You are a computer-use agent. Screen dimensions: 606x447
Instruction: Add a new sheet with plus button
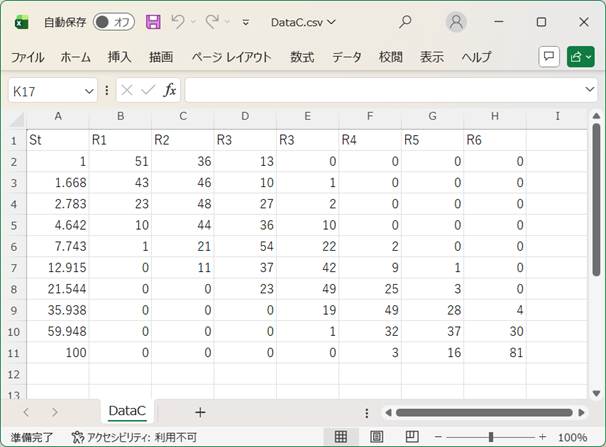pos(200,412)
